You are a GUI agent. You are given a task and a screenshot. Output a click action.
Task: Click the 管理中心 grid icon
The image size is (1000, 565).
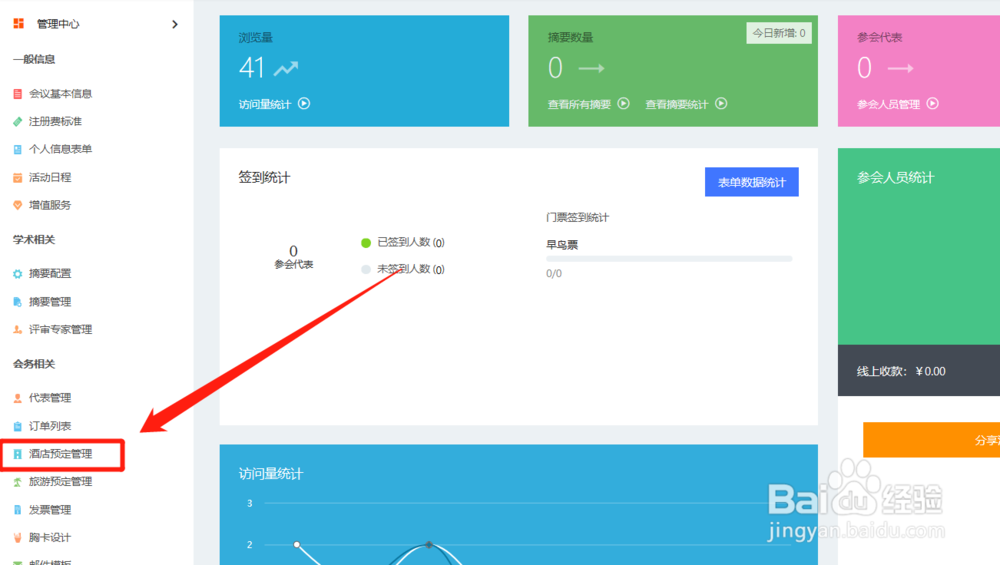(18, 24)
